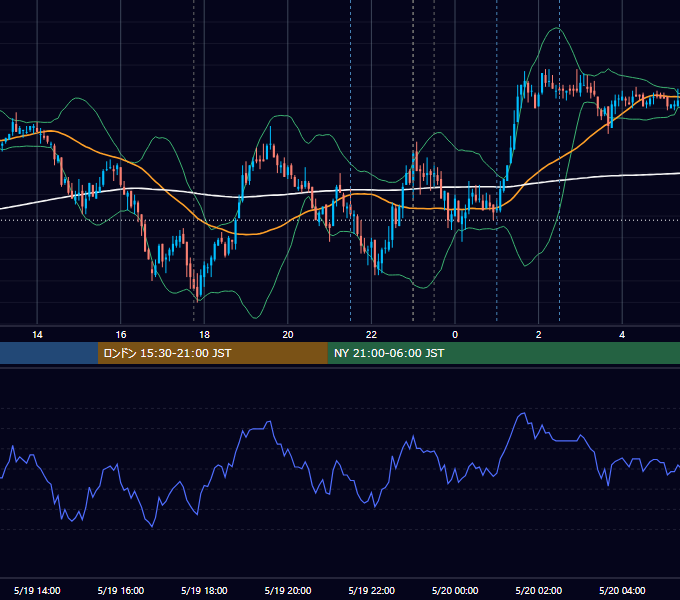The height and width of the screenshot is (600, 680).
Task: Select the NY 21:00-06:00 JST session bar
Action: (x=503, y=353)
